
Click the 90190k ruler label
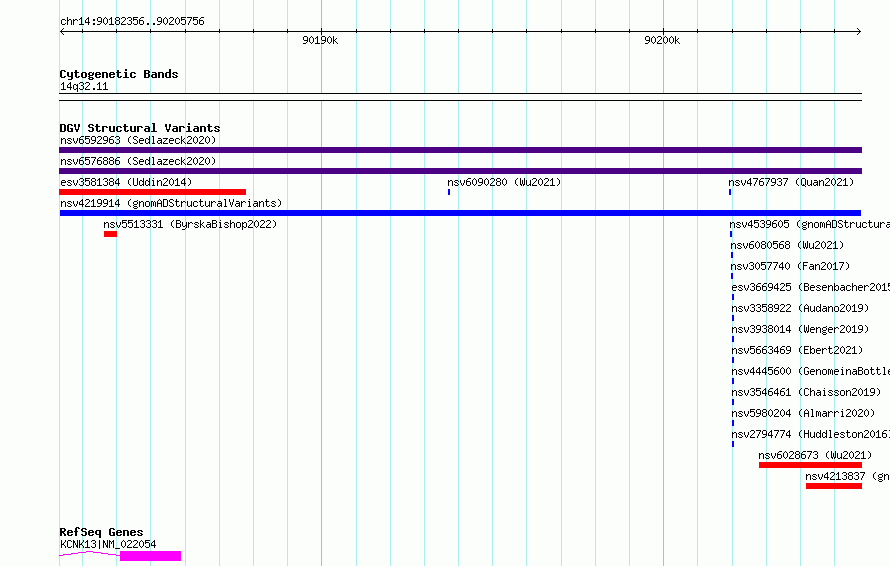320,40
